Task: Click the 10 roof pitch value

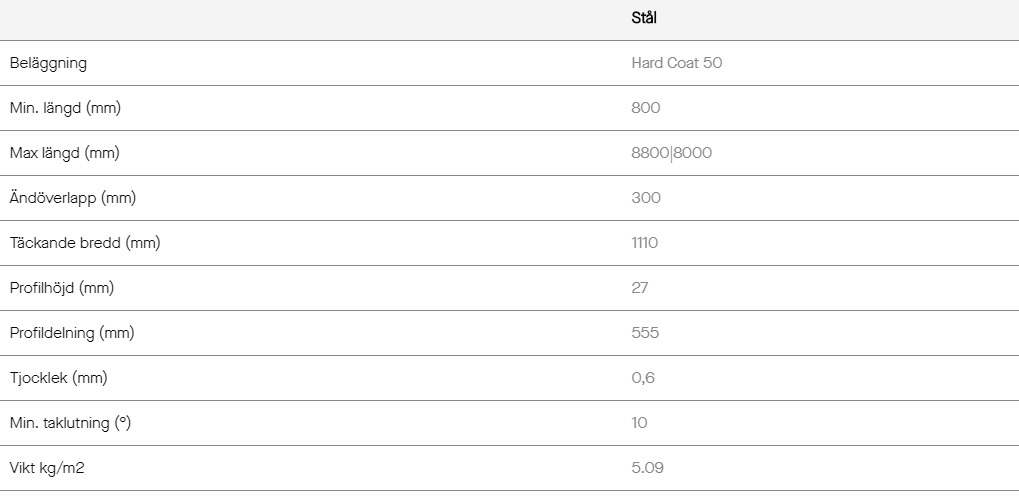Action: [639, 423]
